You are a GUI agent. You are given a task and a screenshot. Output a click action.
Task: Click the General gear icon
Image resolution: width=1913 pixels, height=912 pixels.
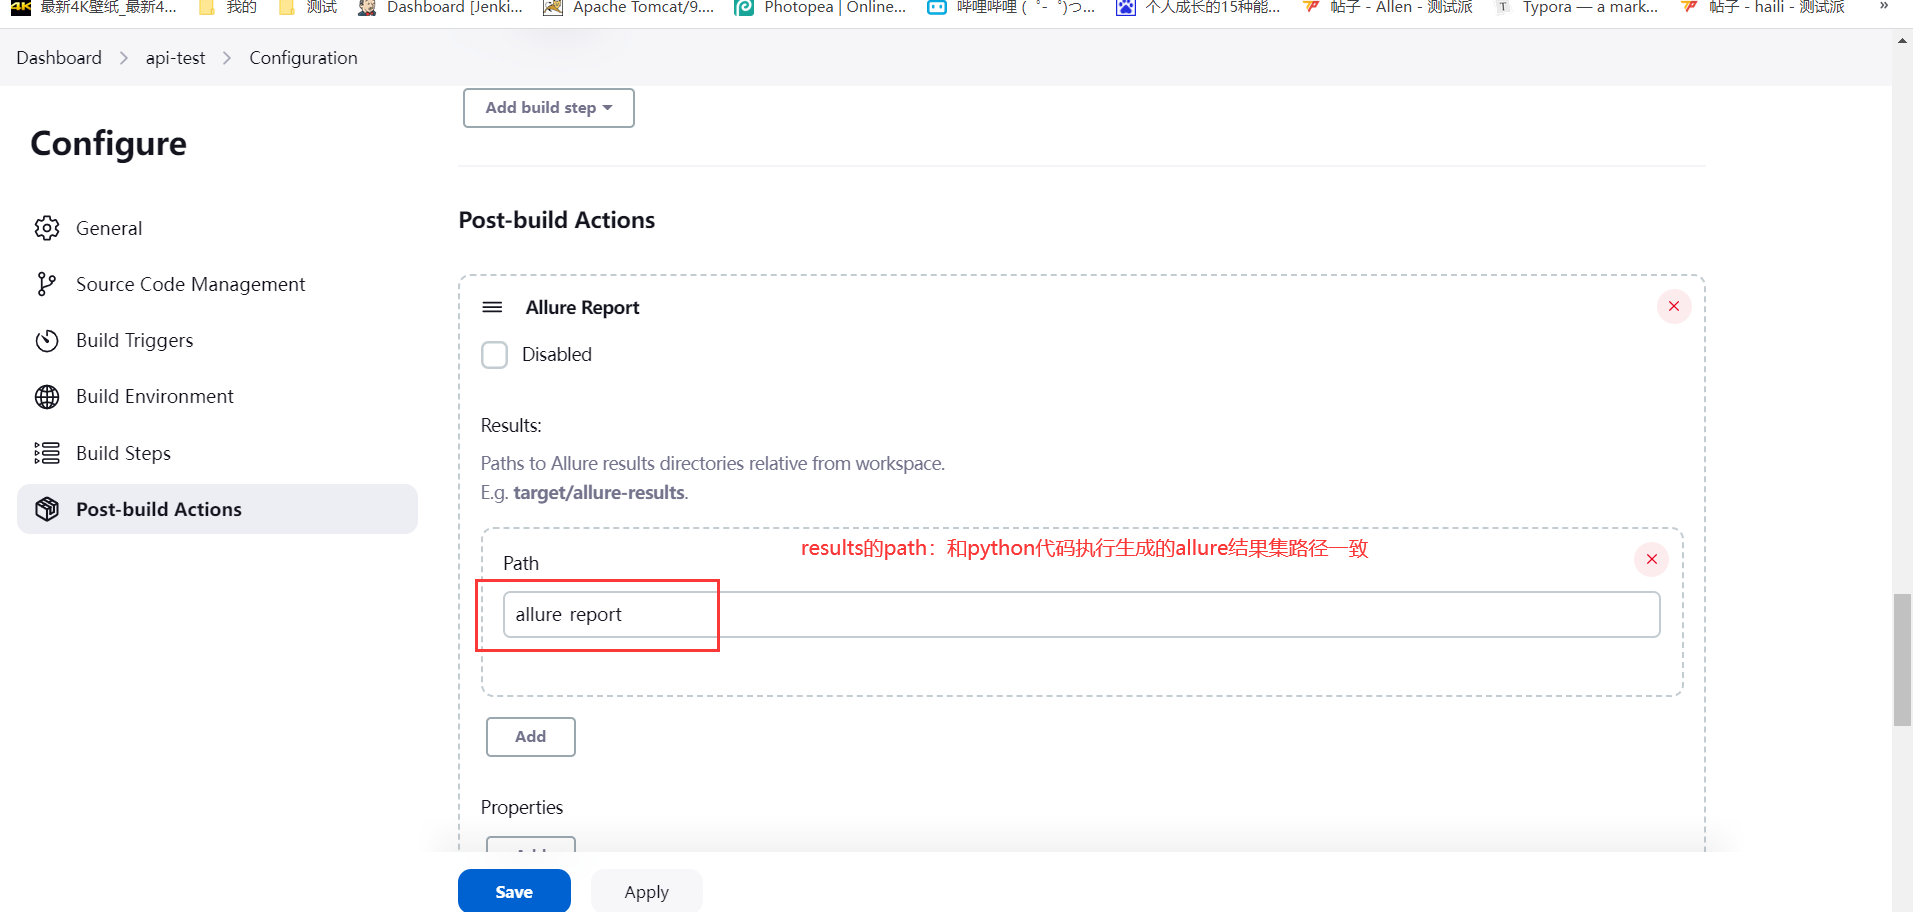[x=47, y=228]
